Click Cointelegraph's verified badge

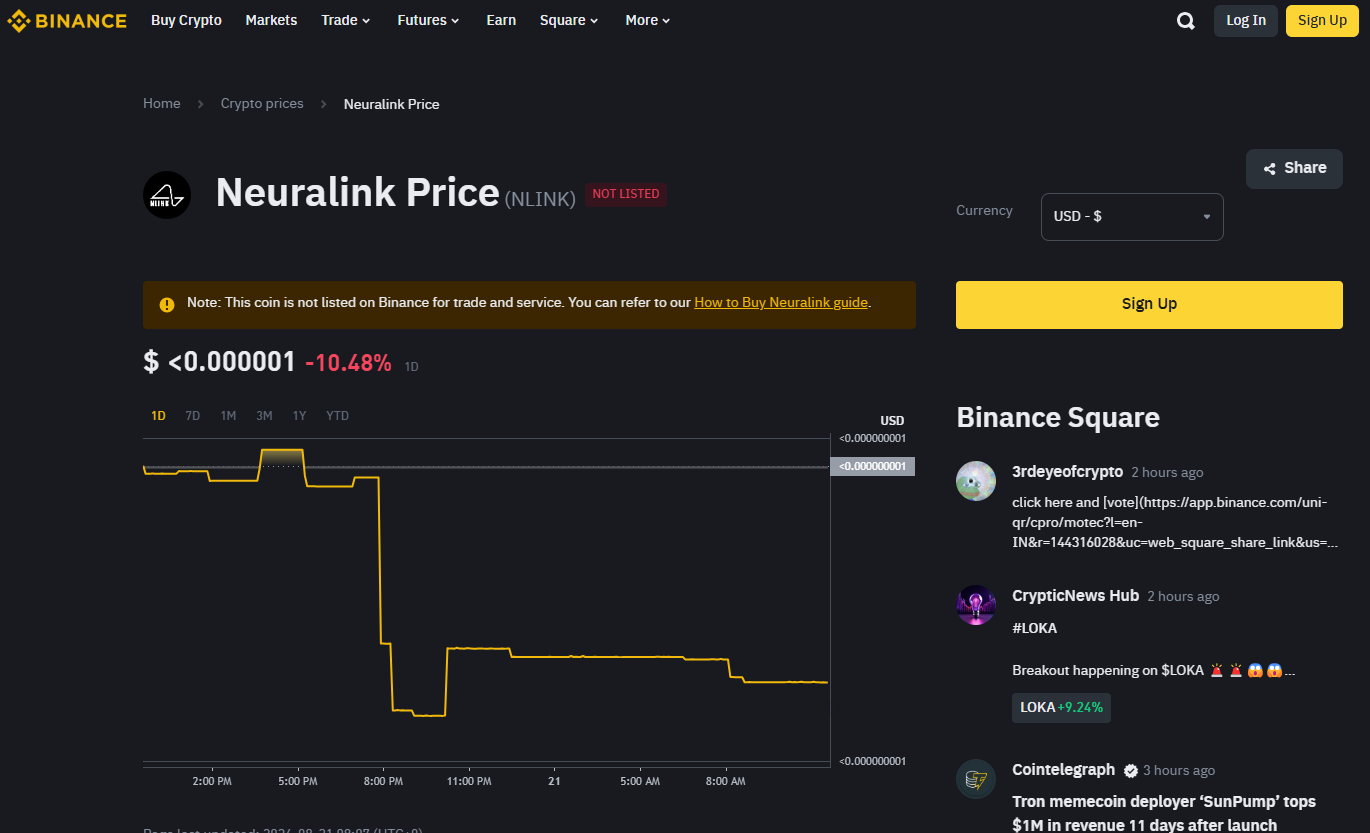pyautogui.click(x=1131, y=771)
